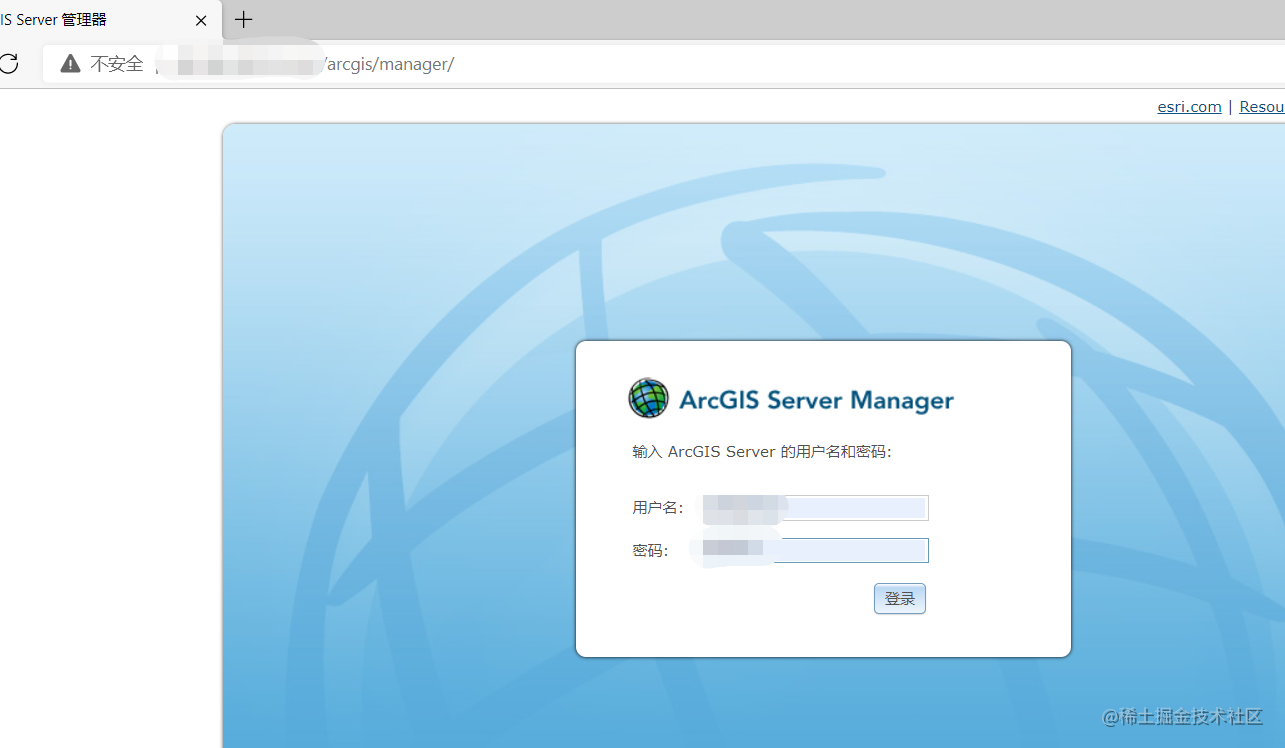Open a new tab with the plus icon

243,20
